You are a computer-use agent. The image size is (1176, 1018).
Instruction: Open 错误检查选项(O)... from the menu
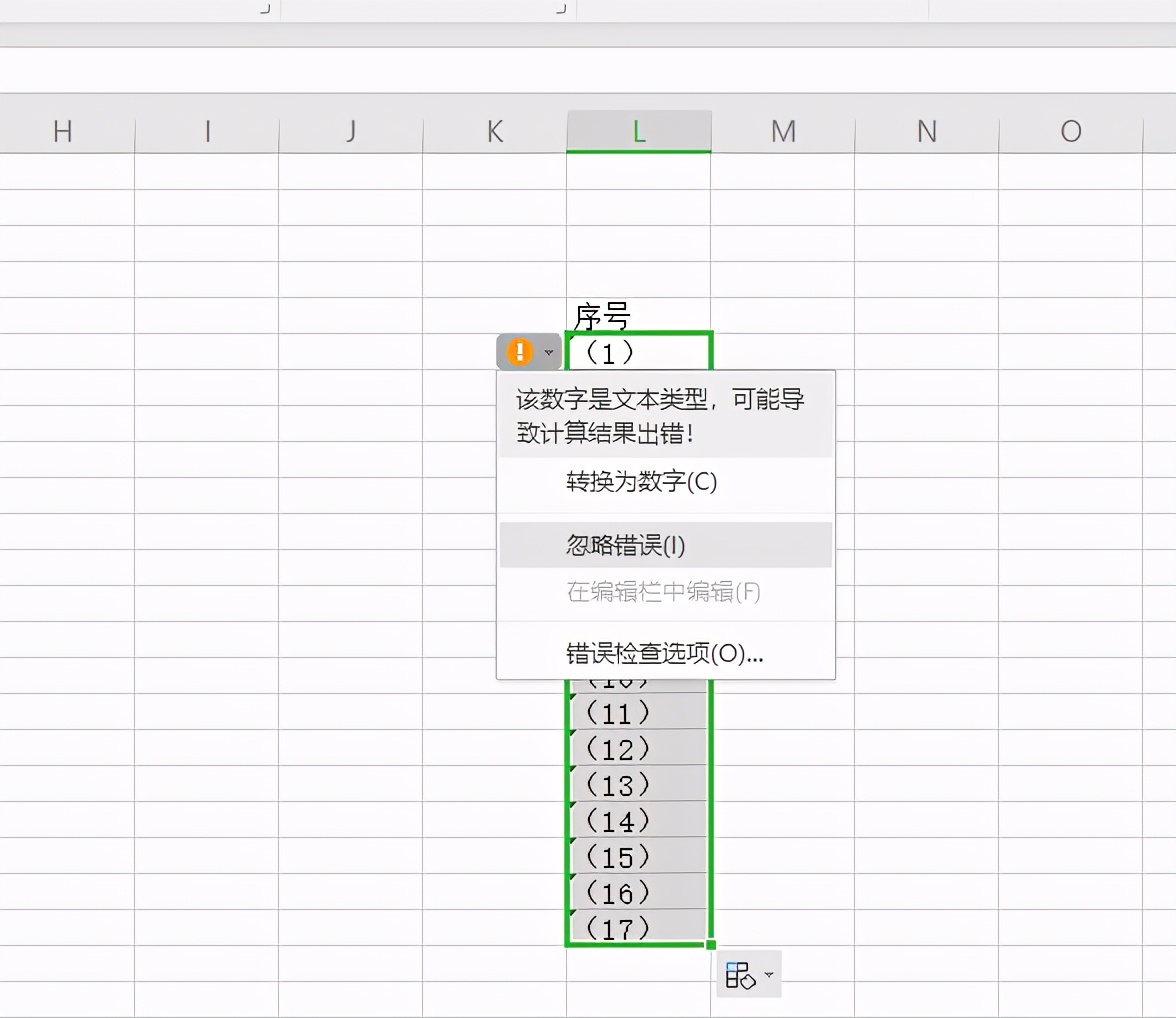click(x=666, y=653)
